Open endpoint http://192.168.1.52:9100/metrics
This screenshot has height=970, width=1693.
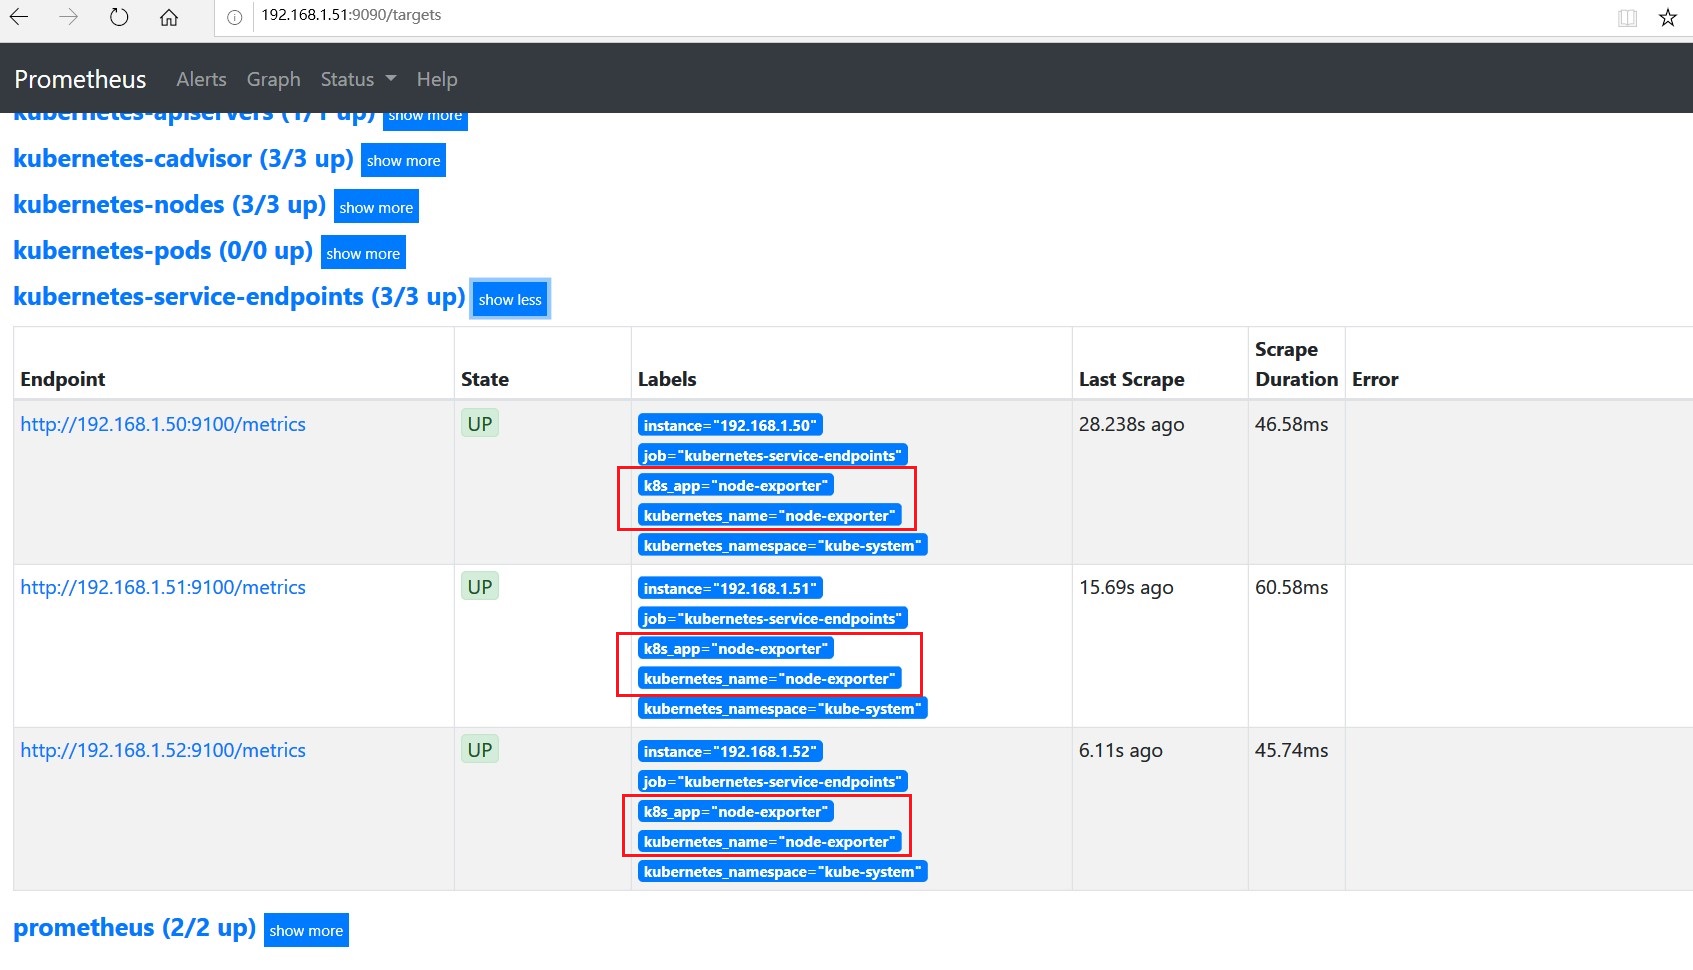[163, 750]
